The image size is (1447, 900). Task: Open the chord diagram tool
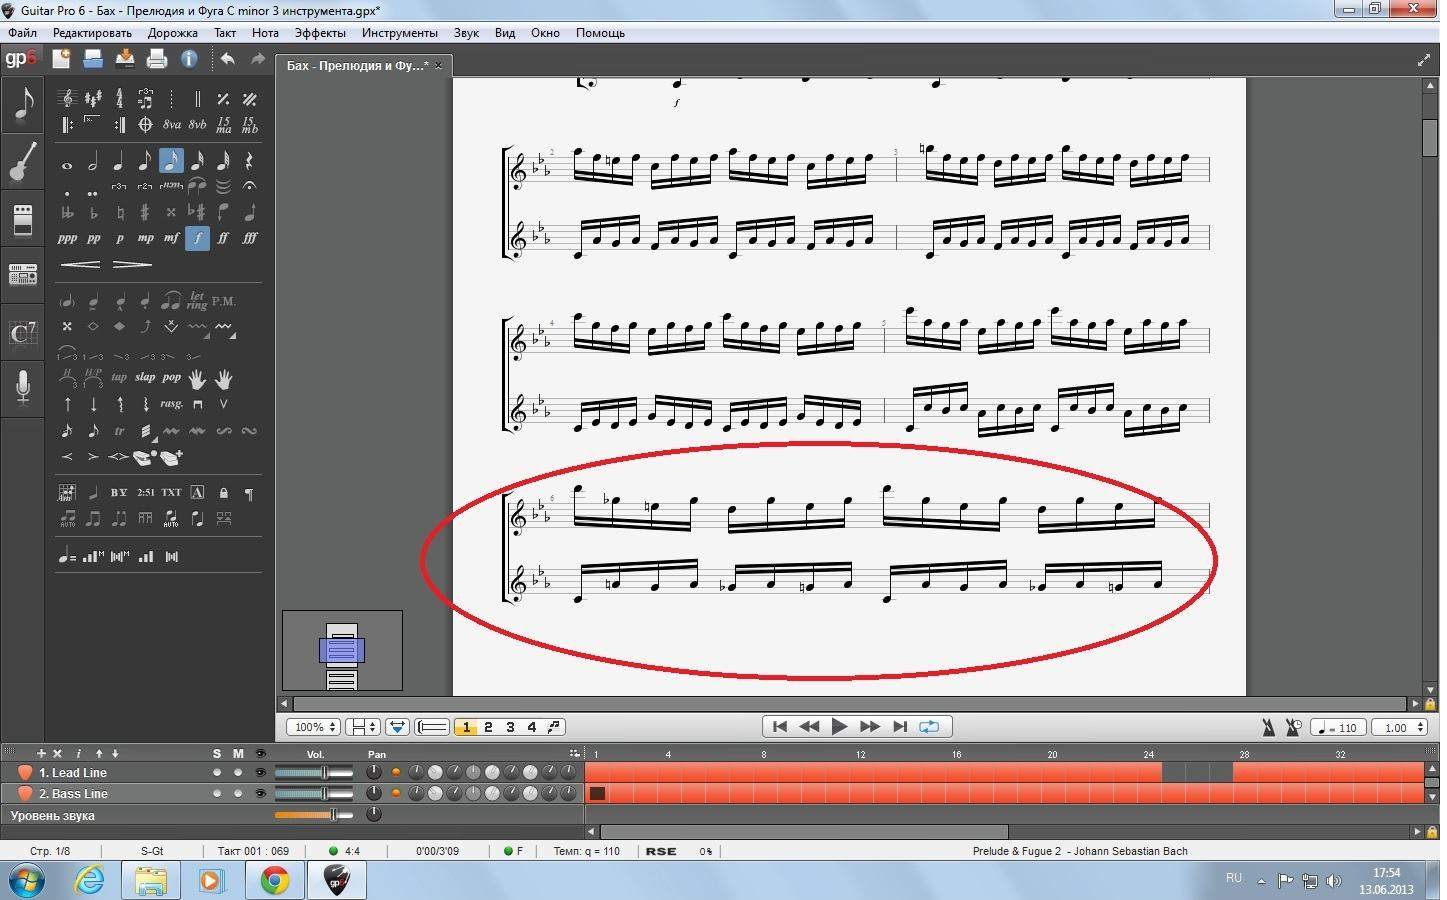click(x=67, y=492)
